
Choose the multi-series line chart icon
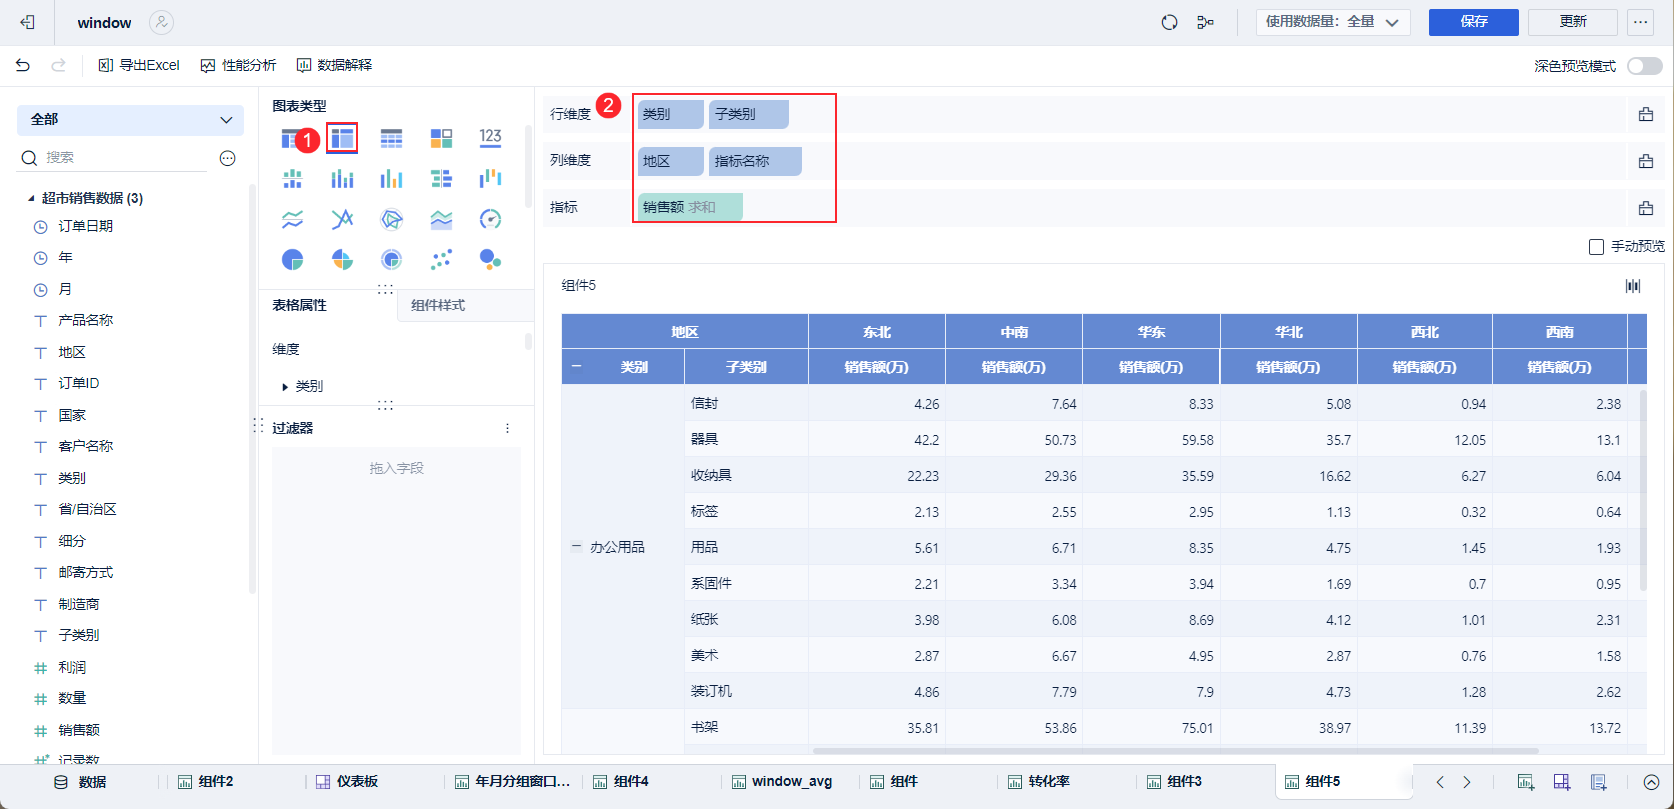342,219
